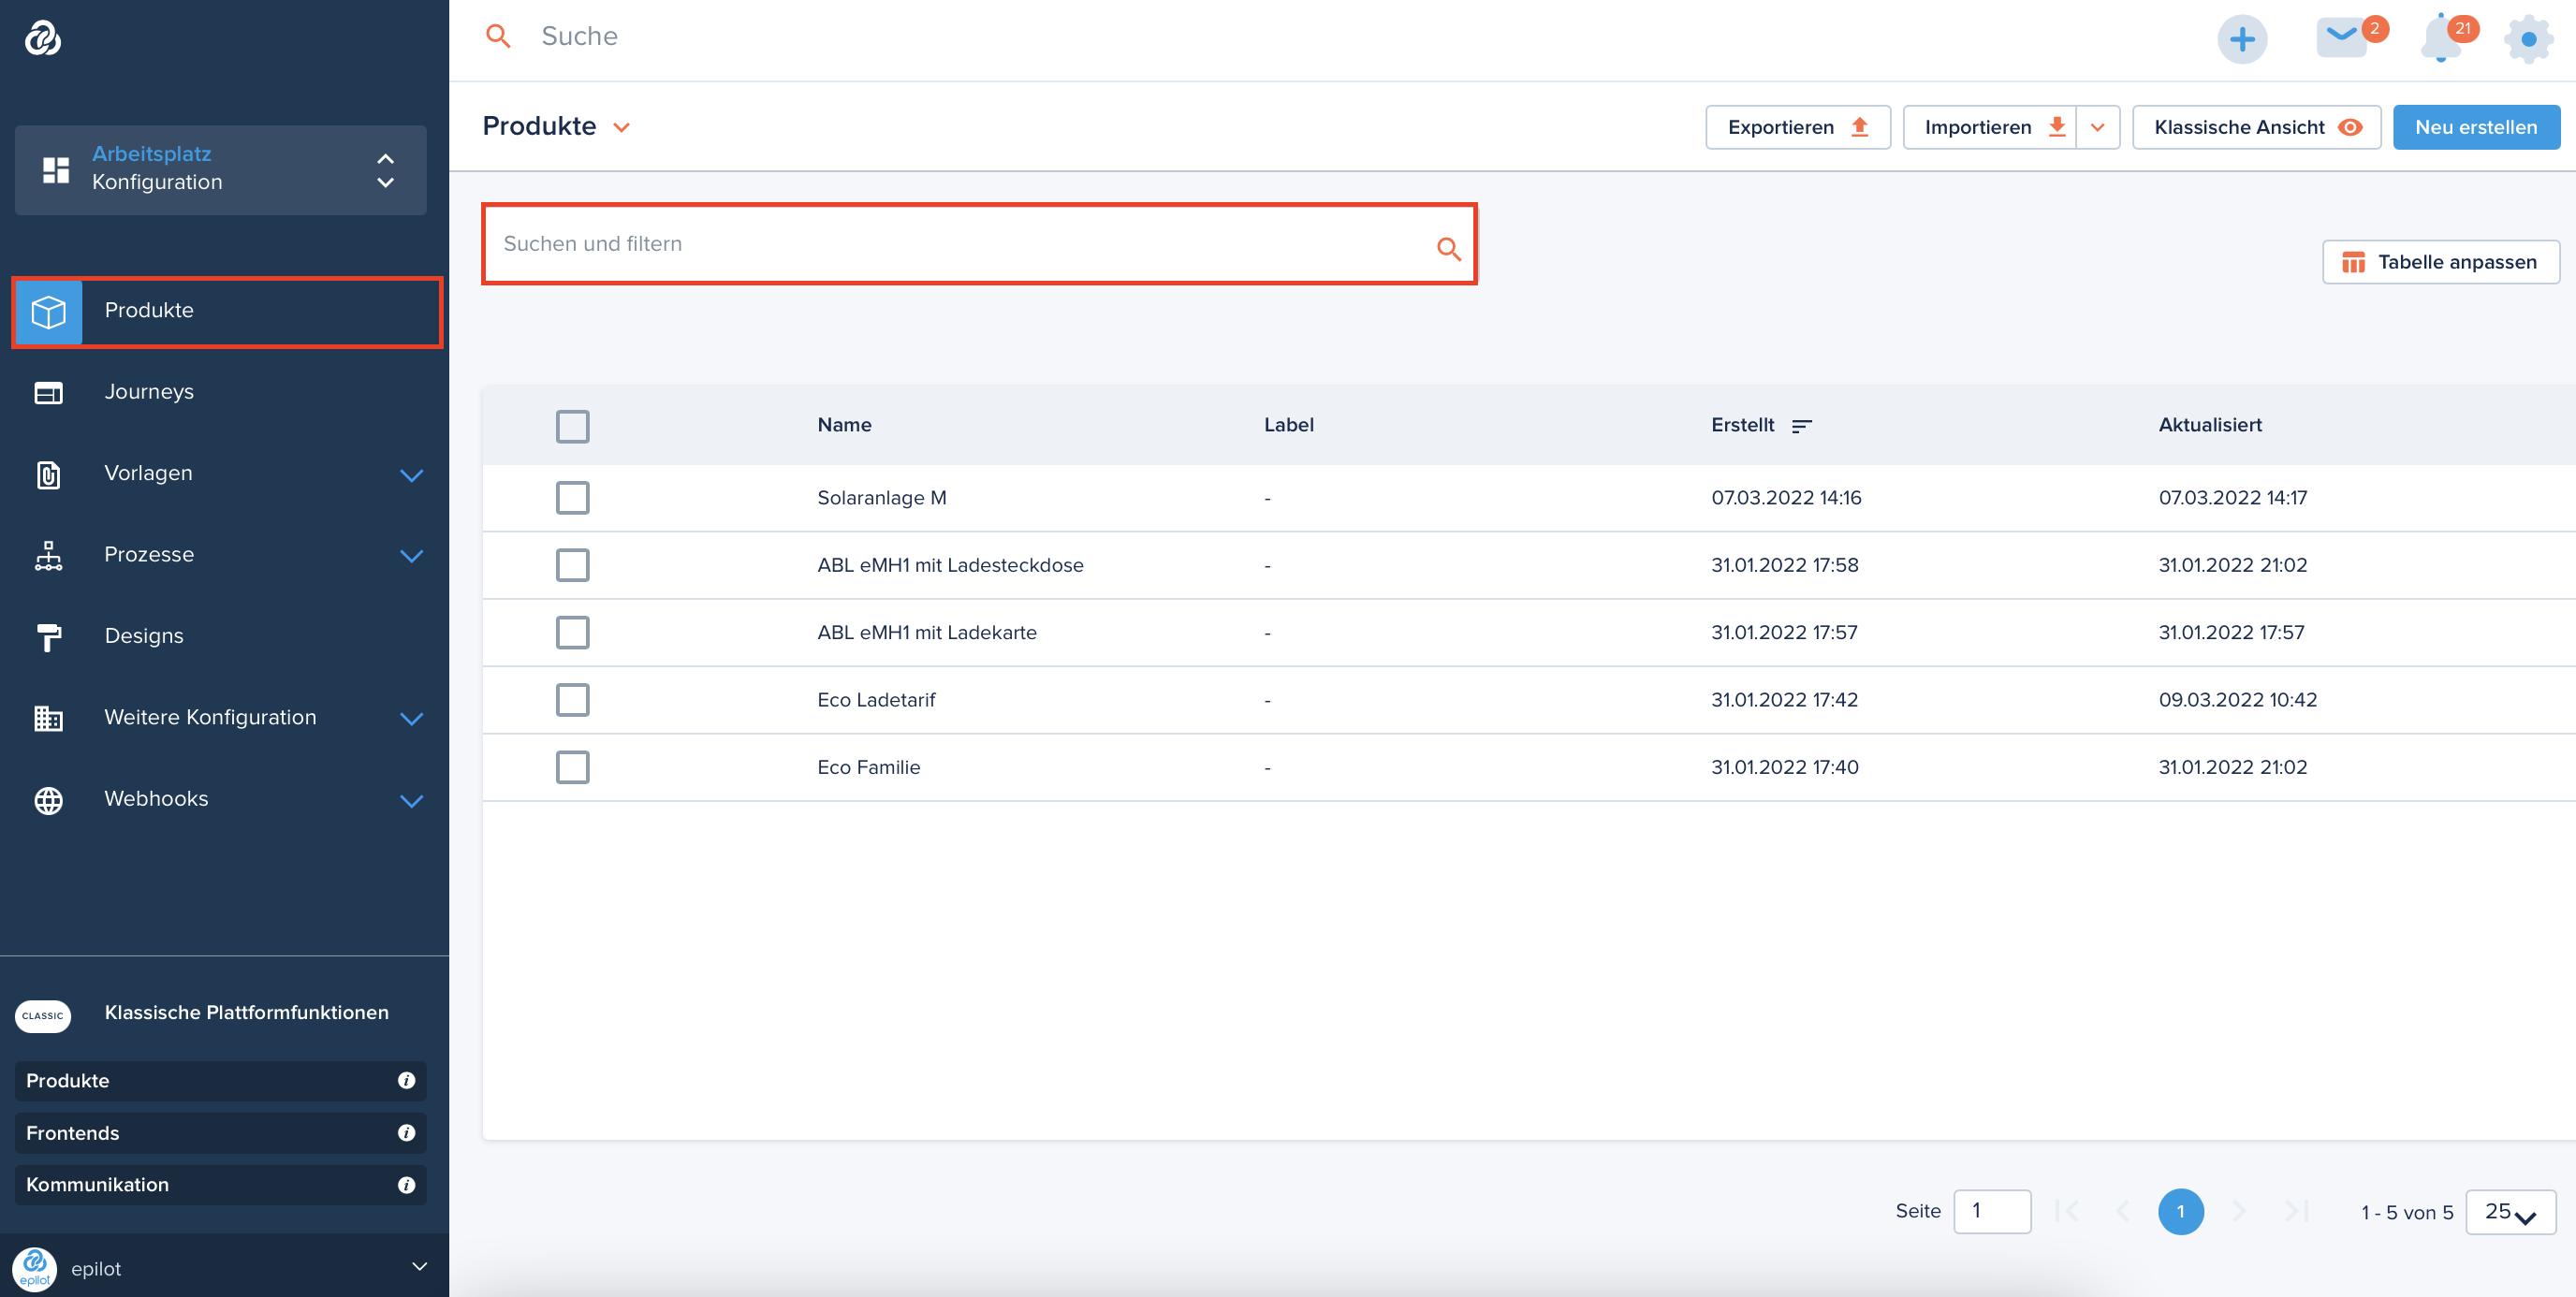Click into the Suchen und filtern field

click(979, 244)
